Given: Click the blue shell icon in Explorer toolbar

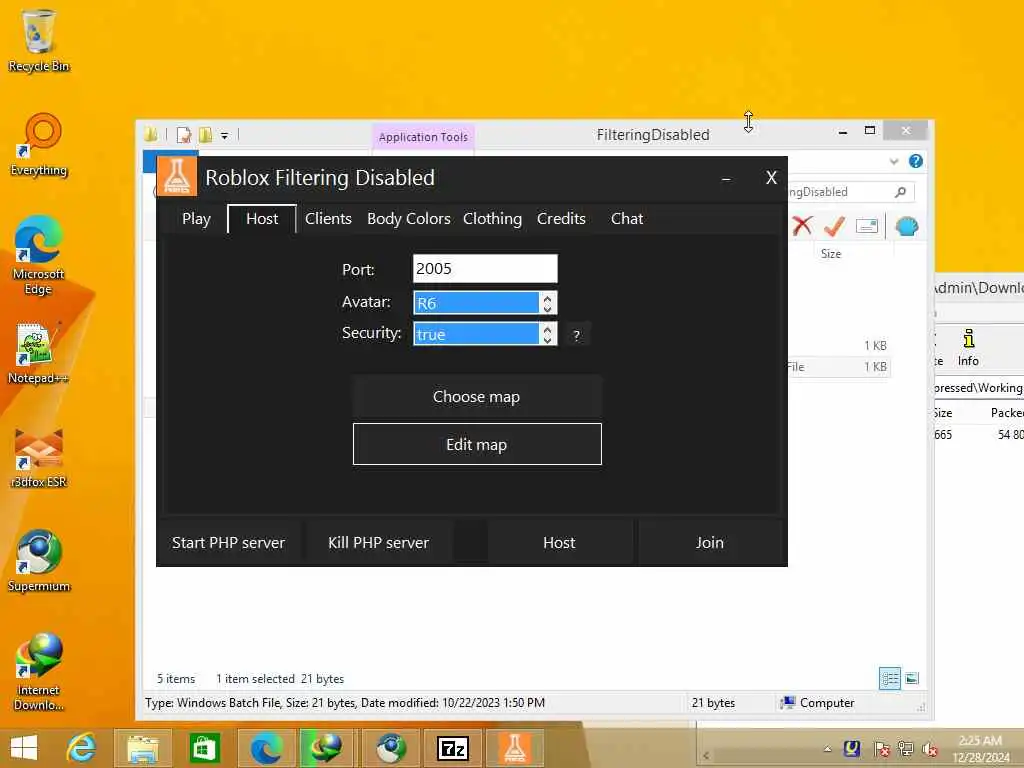Looking at the screenshot, I should [906, 227].
